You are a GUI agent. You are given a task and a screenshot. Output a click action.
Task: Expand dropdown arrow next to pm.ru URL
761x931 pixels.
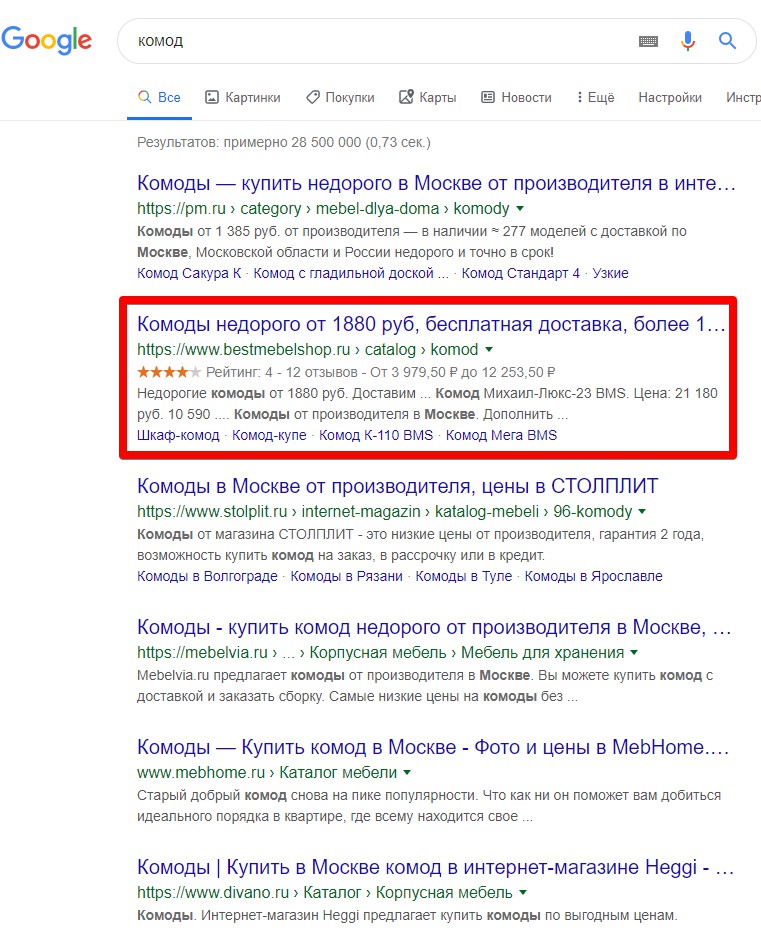[x=520, y=209]
